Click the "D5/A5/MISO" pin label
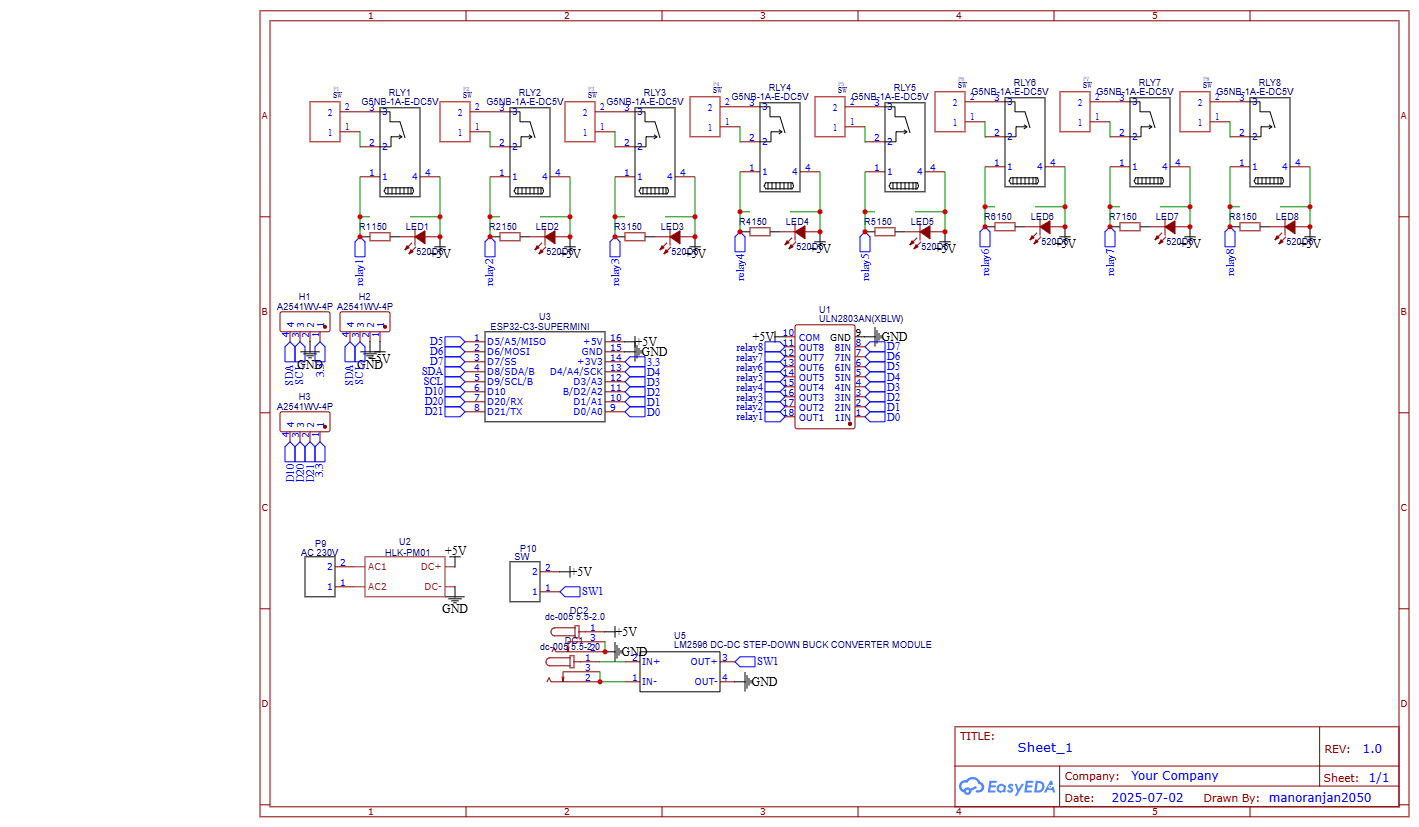1419x827 pixels. tap(516, 341)
